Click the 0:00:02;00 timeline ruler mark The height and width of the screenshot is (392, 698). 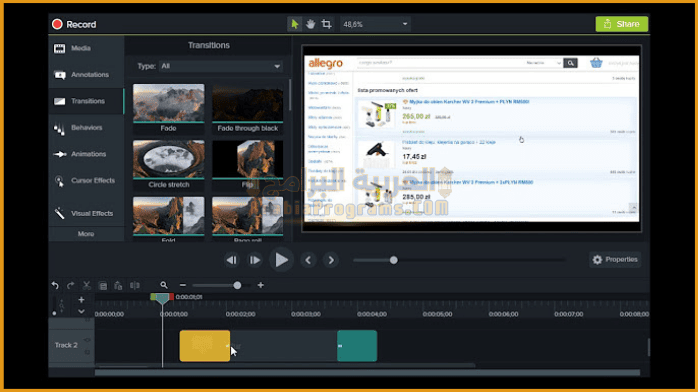click(240, 314)
